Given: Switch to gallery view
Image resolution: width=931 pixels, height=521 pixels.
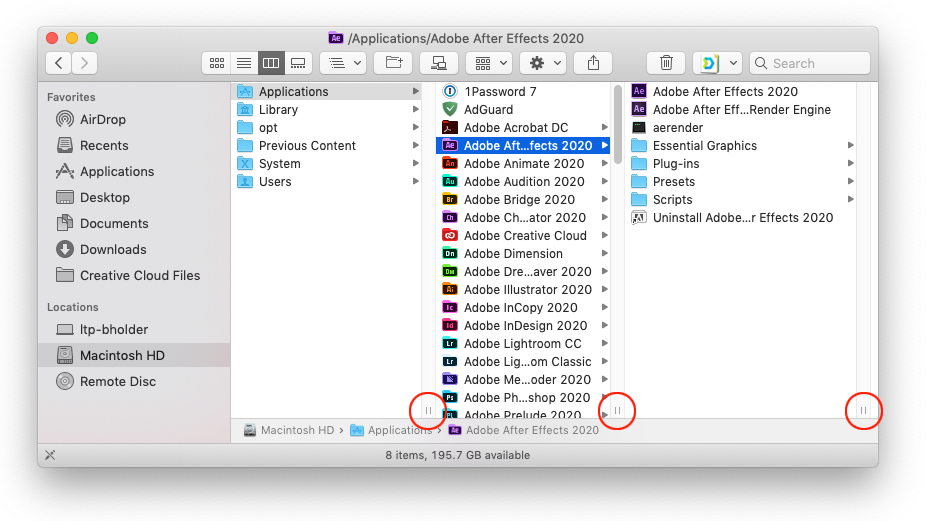Looking at the screenshot, I should coord(298,63).
